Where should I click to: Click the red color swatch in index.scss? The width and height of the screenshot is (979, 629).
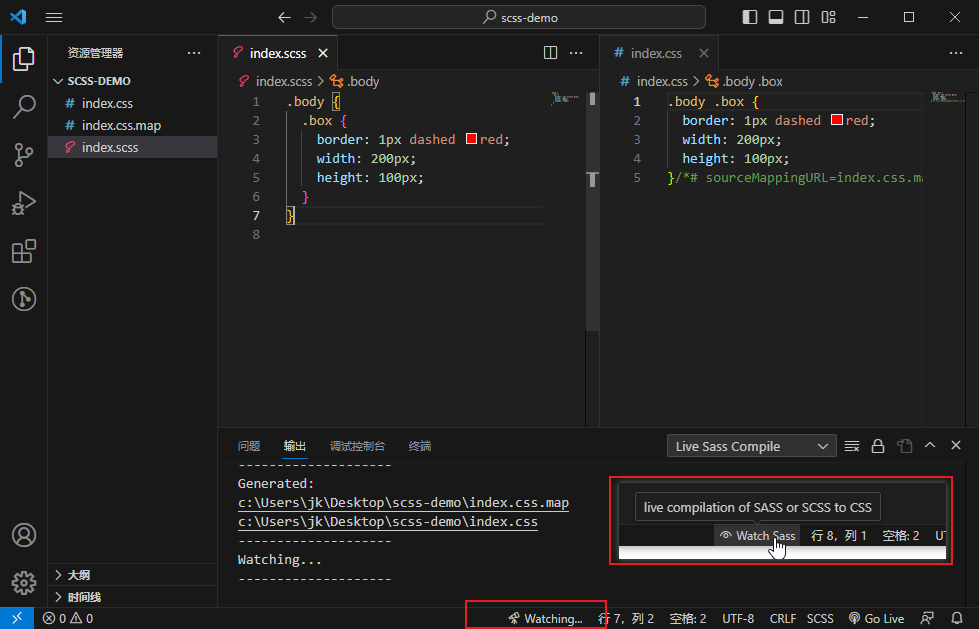pyautogui.click(x=471, y=139)
